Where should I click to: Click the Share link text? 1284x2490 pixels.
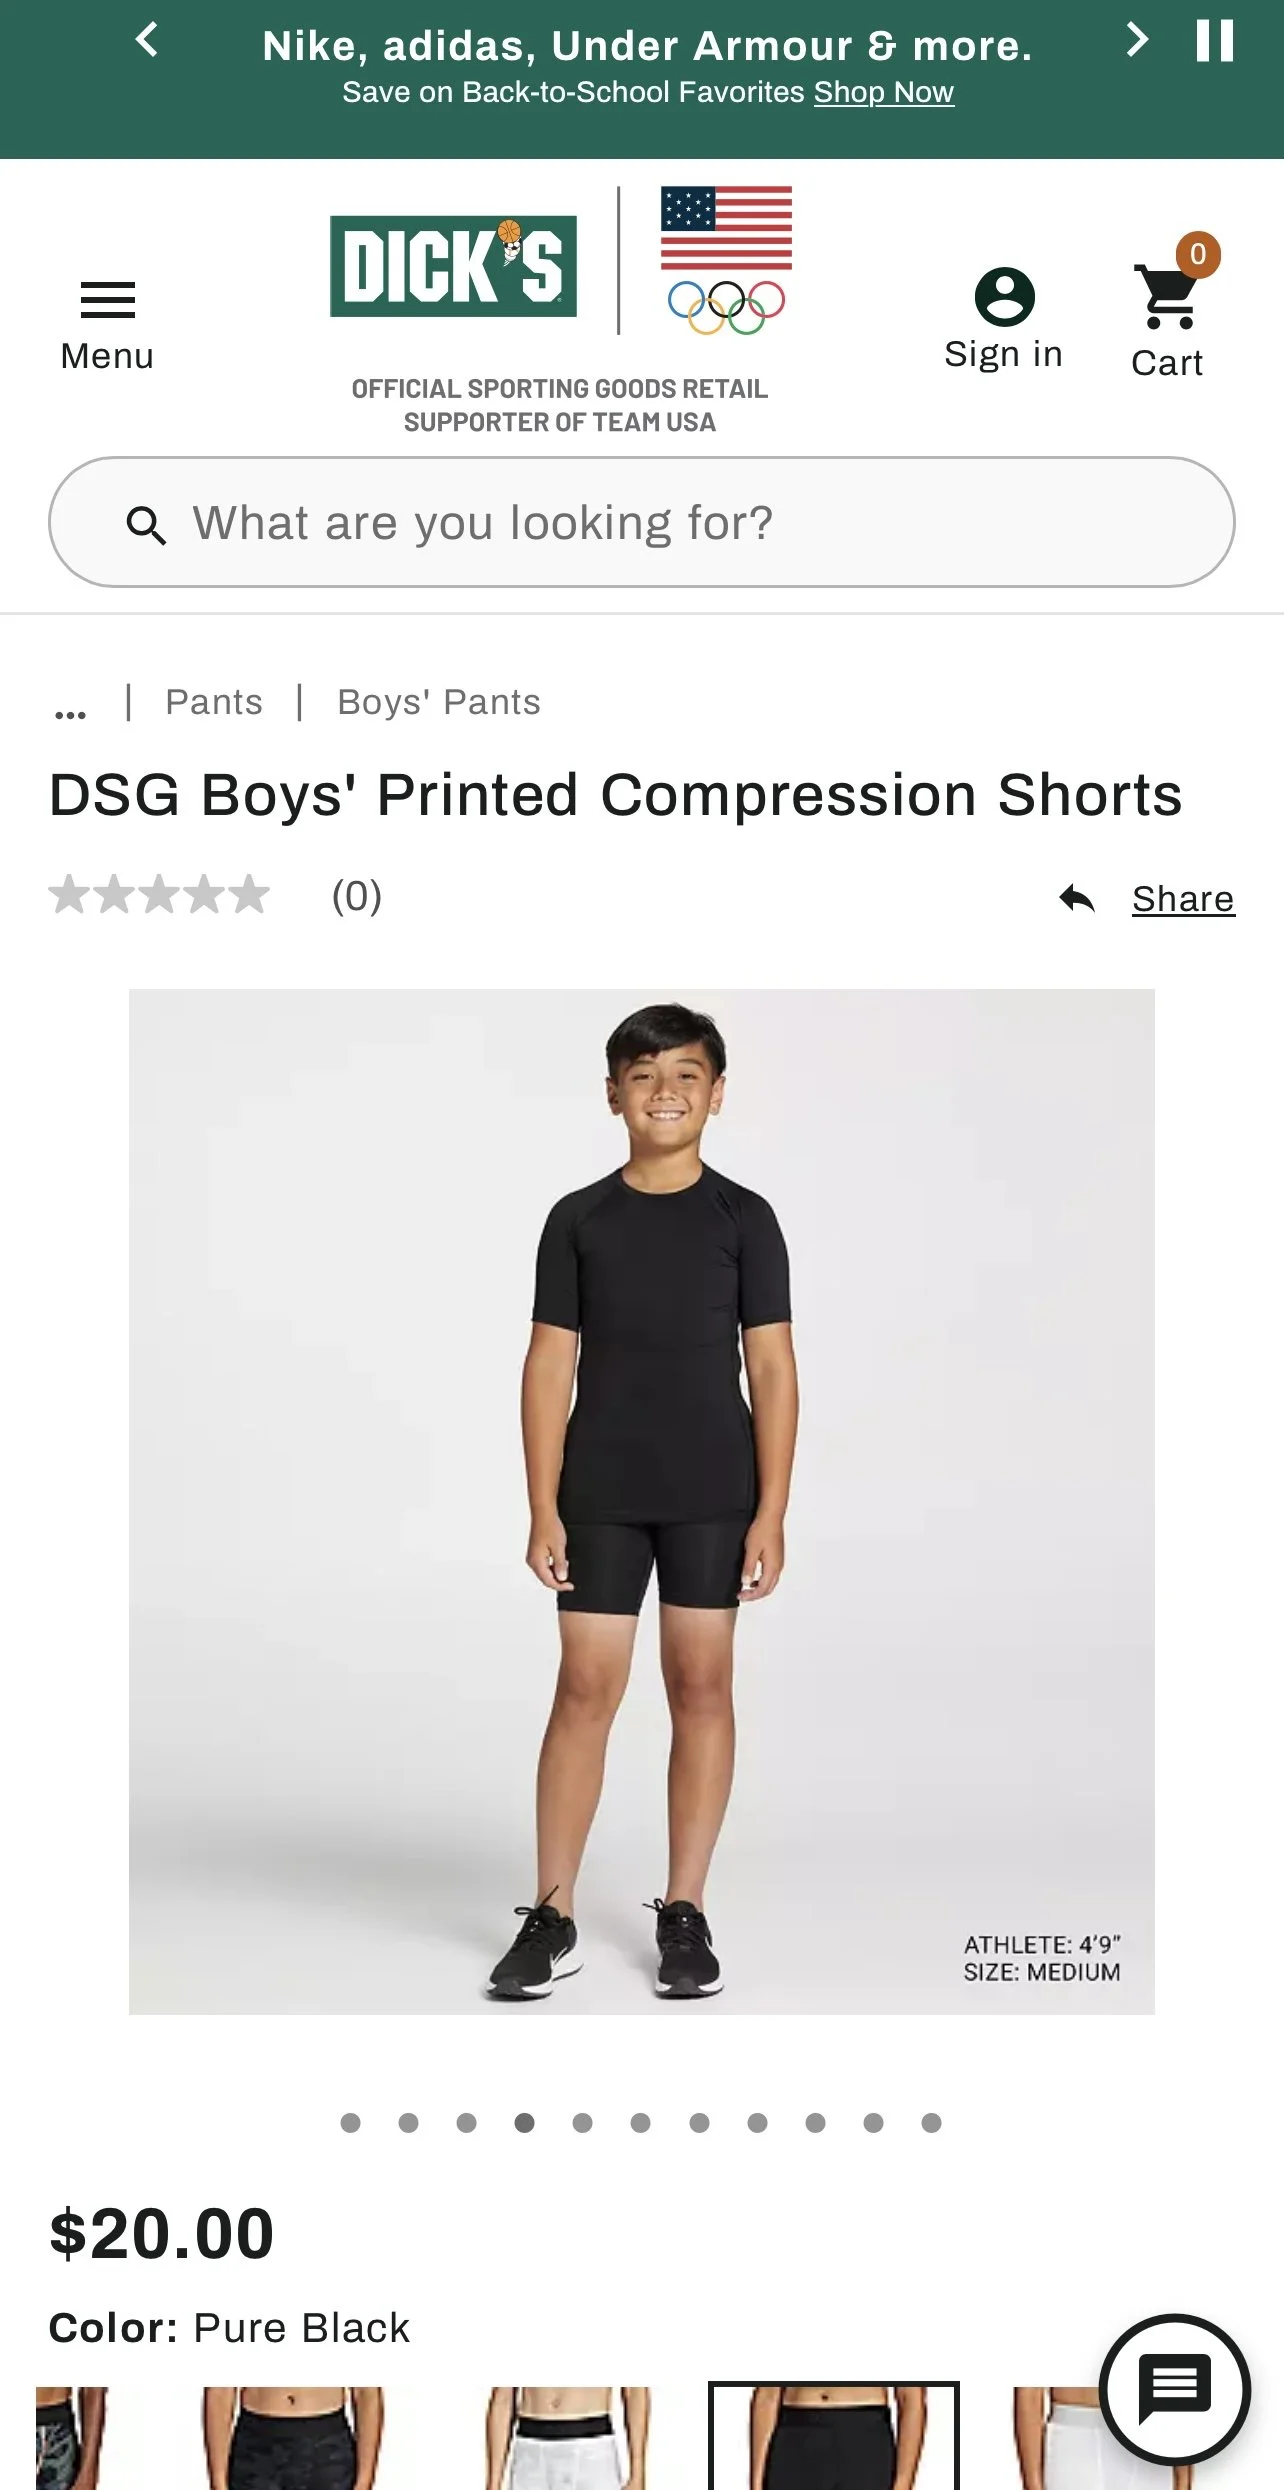[x=1183, y=899]
